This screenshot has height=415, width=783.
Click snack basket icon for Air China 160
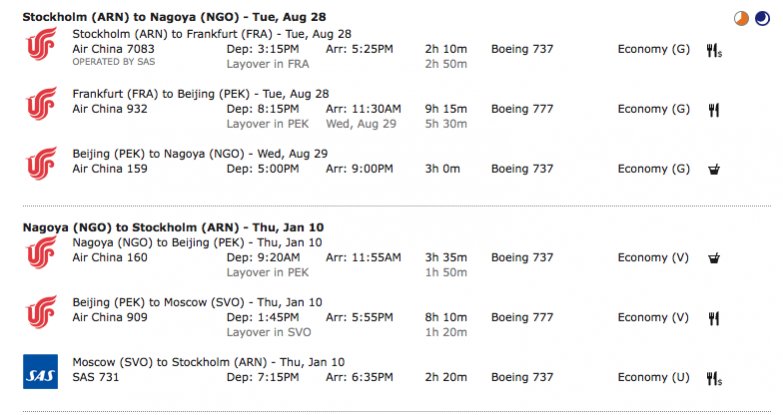pyautogui.click(x=714, y=258)
